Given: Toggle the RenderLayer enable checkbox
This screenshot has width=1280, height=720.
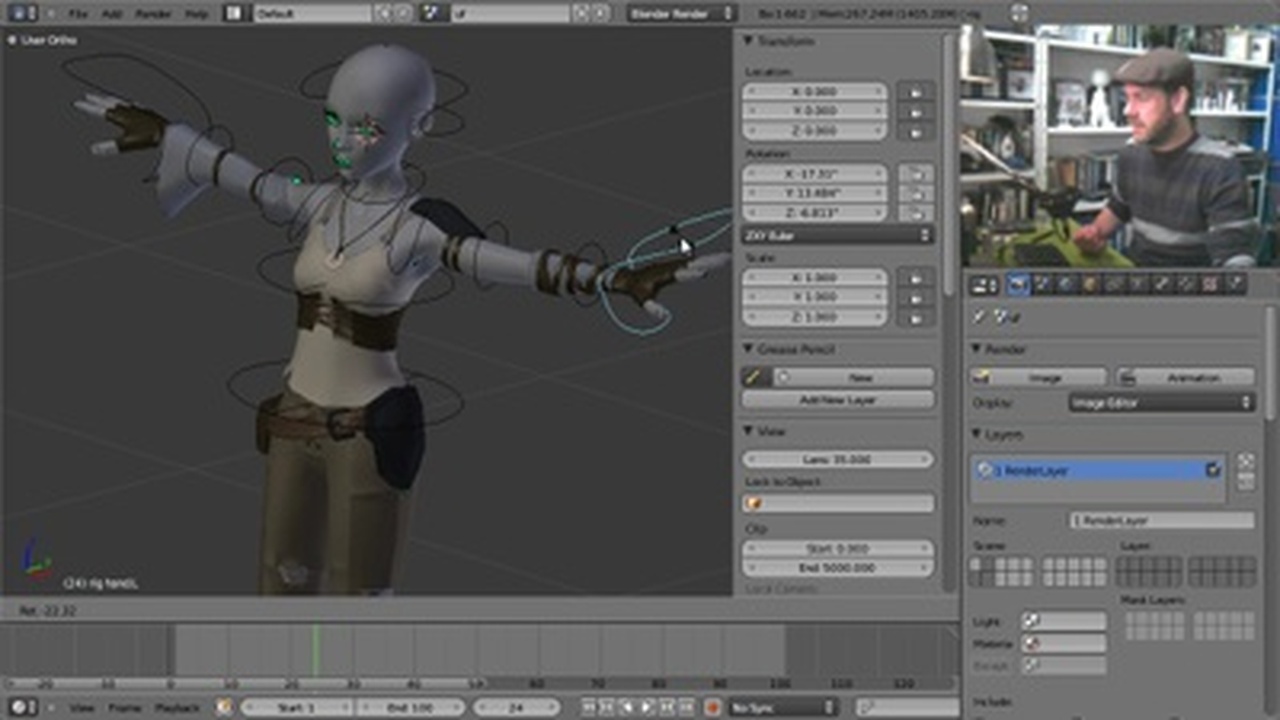Looking at the screenshot, I should 1212,469.
